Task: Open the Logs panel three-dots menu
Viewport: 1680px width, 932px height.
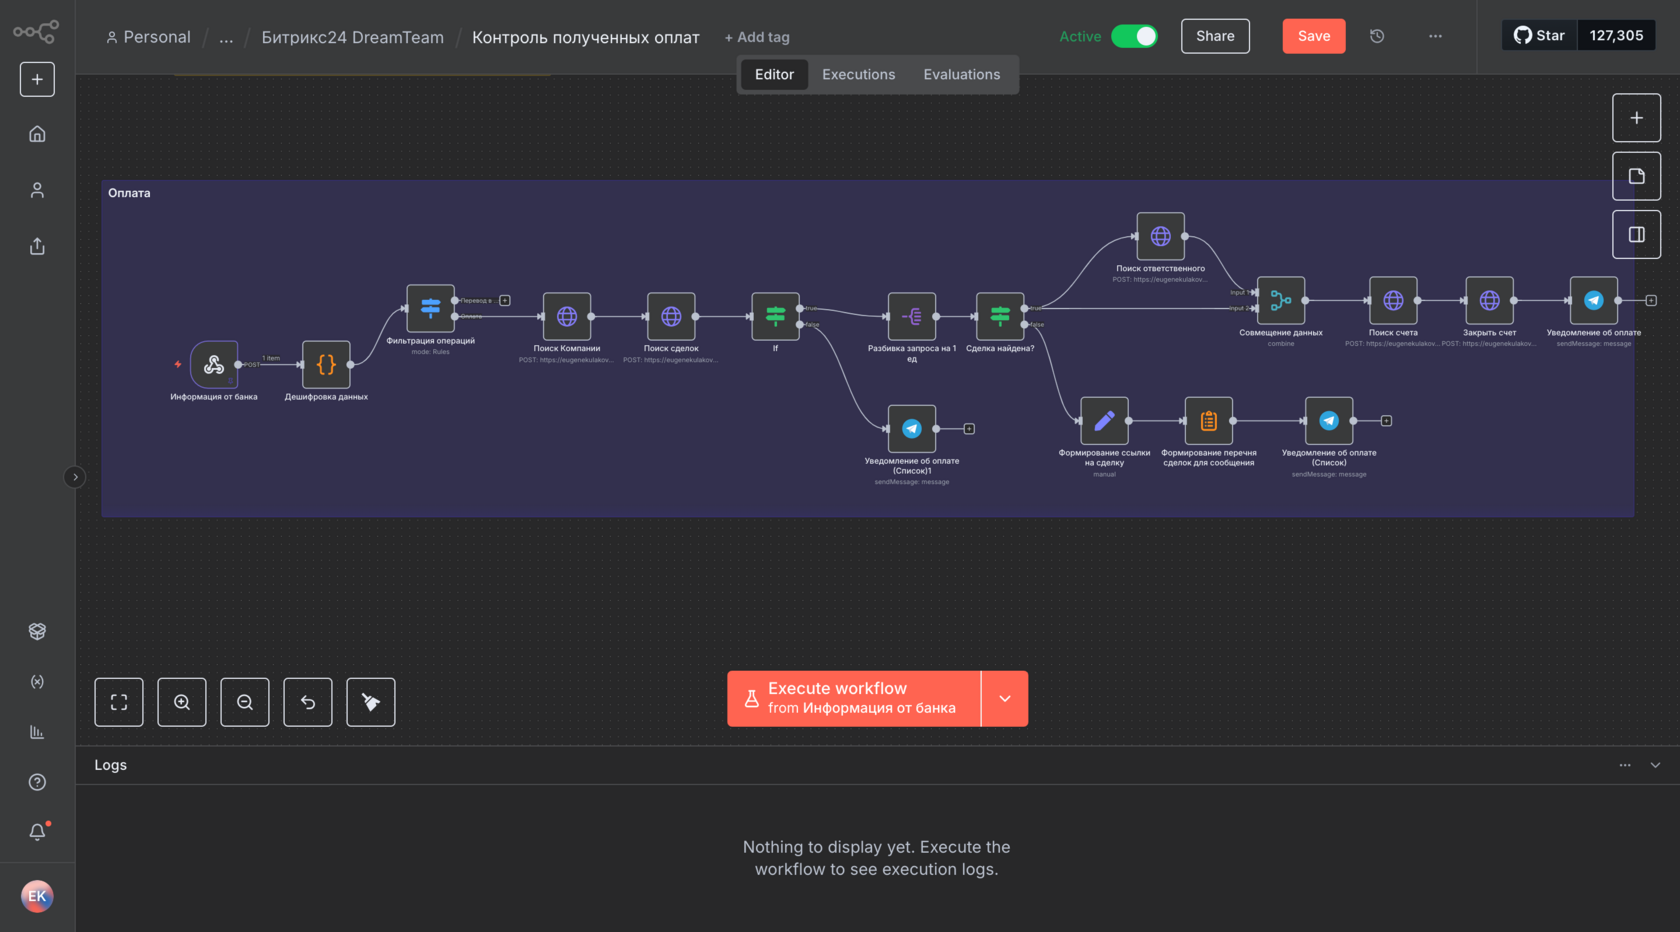Action: pyautogui.click(x=1625, y=765)
